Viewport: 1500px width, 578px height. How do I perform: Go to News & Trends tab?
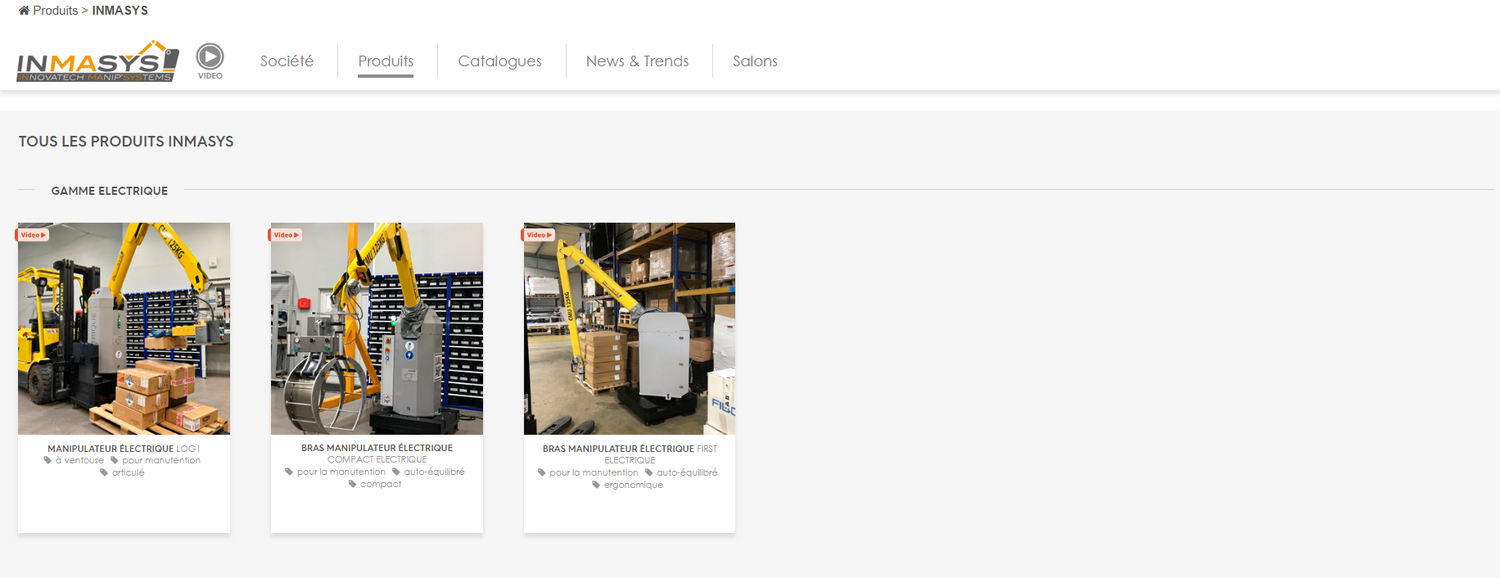637,61
